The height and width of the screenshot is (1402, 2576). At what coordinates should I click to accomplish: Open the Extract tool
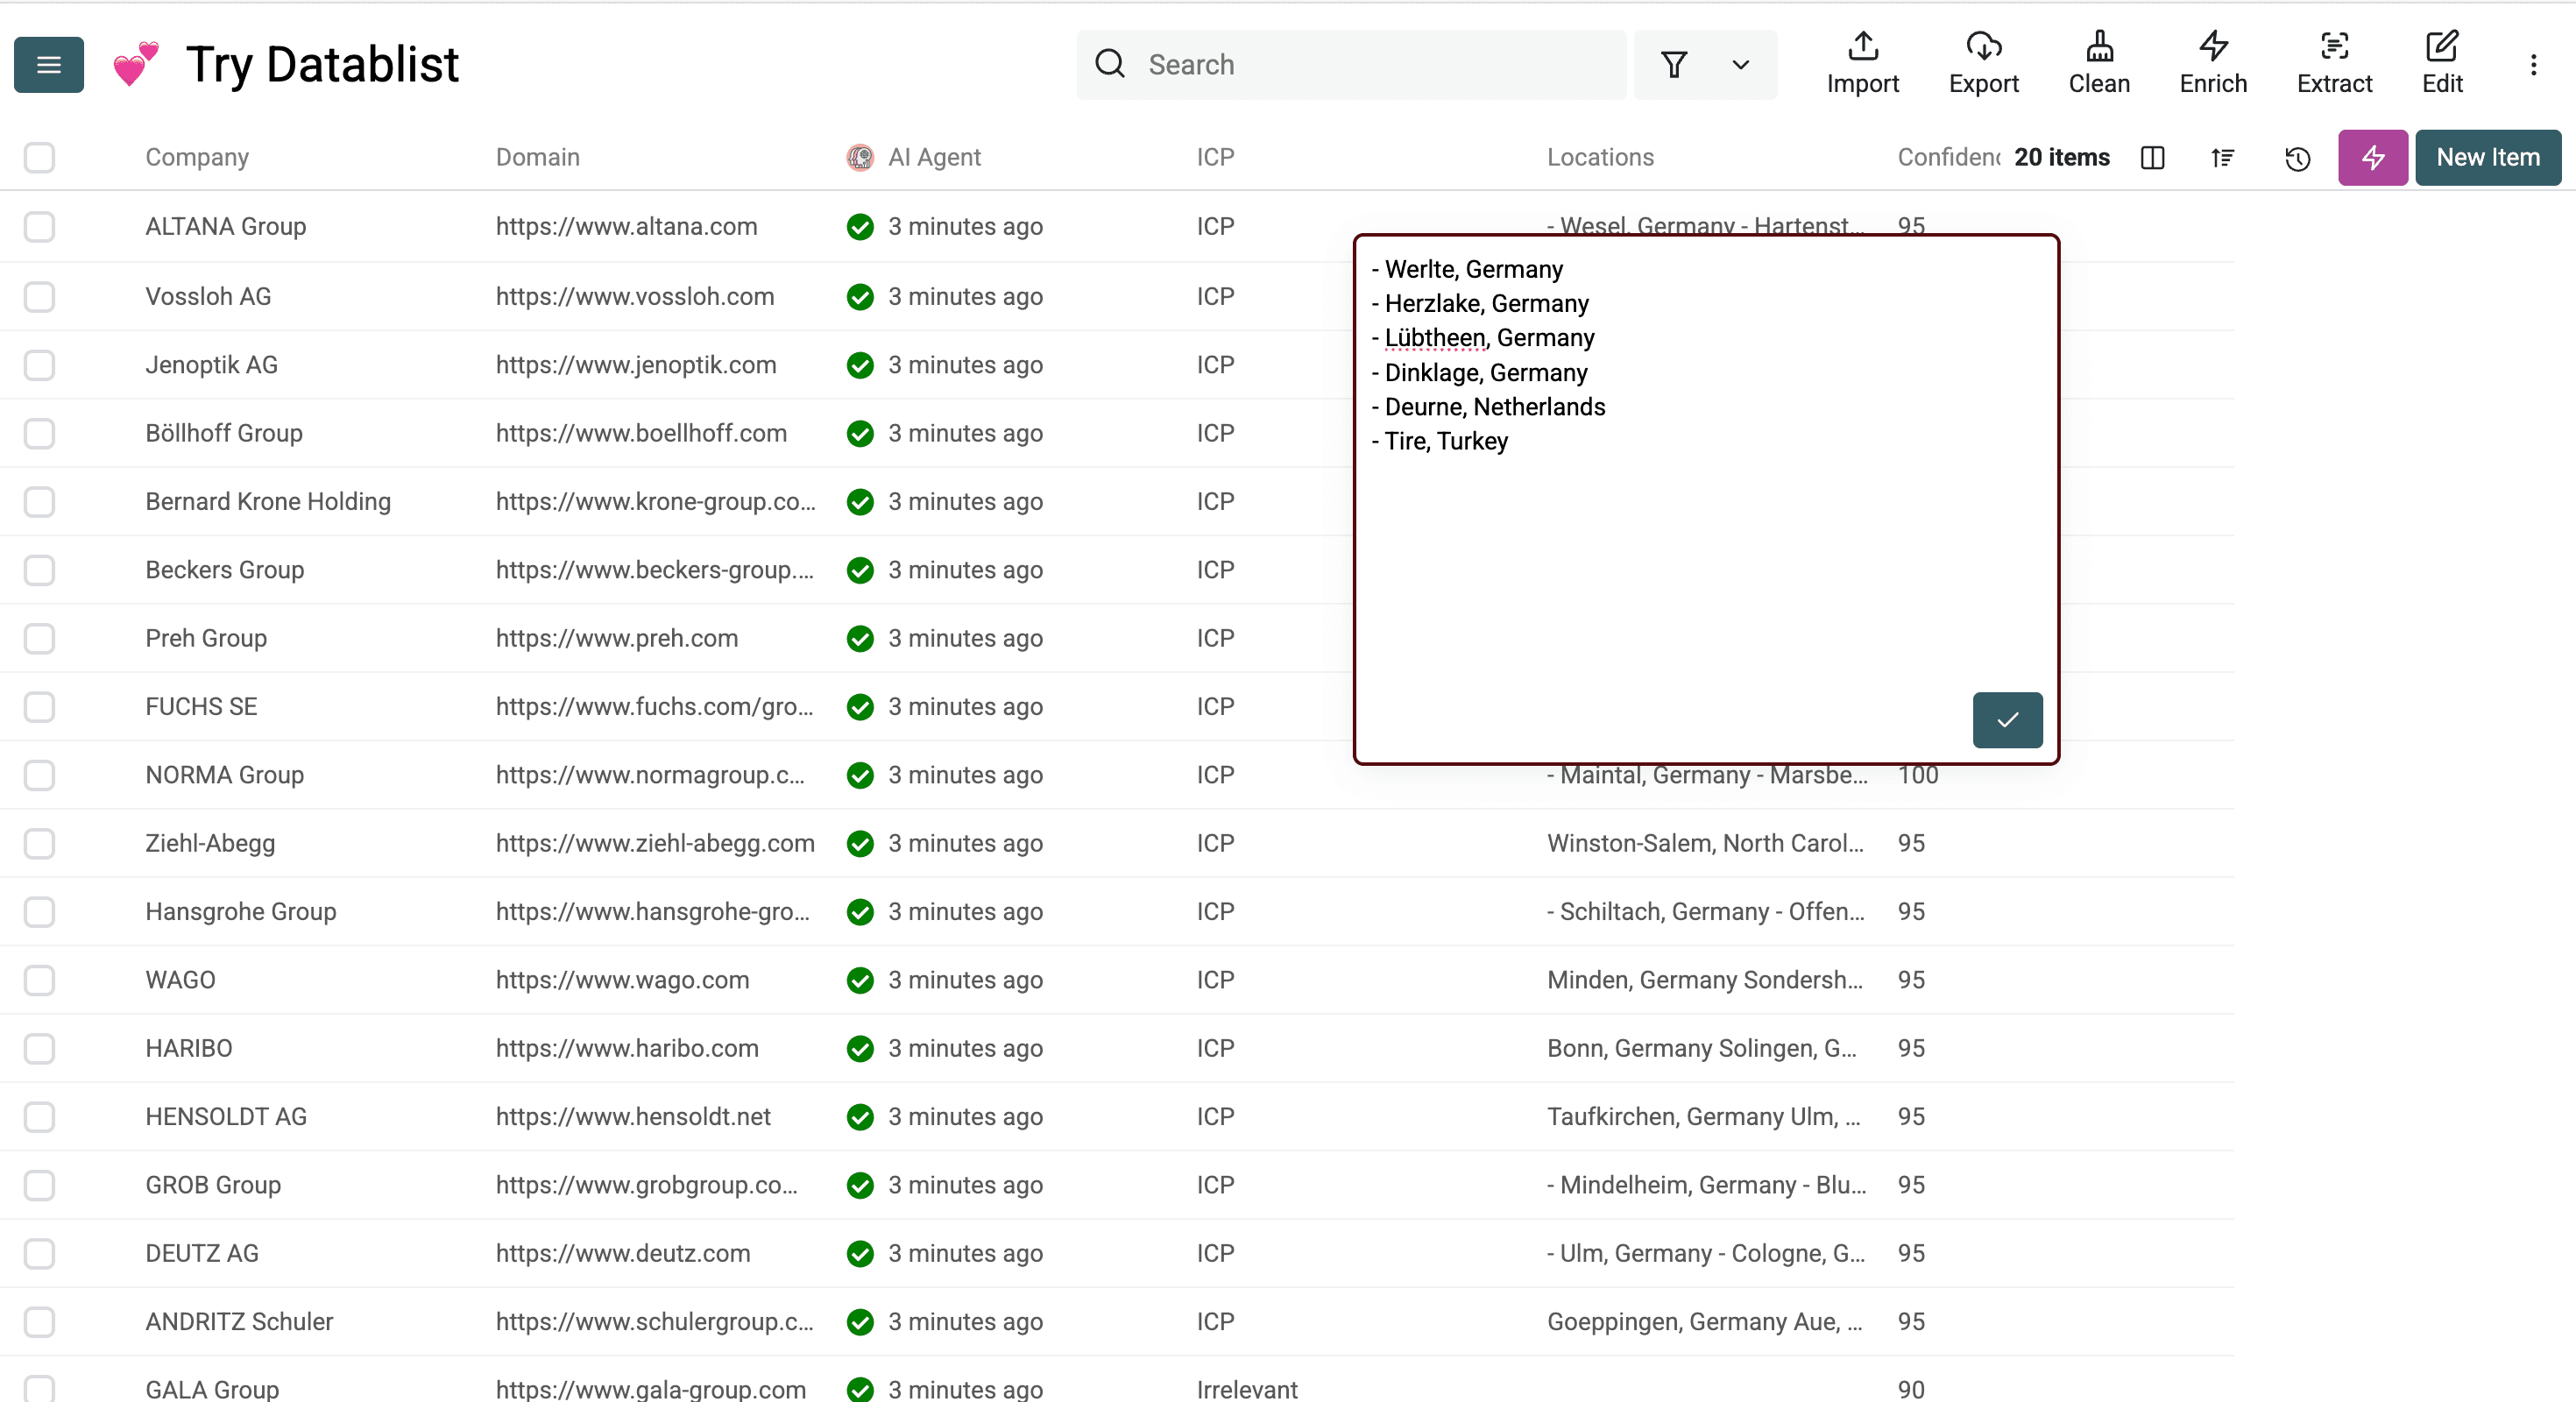pos(2334,63)
